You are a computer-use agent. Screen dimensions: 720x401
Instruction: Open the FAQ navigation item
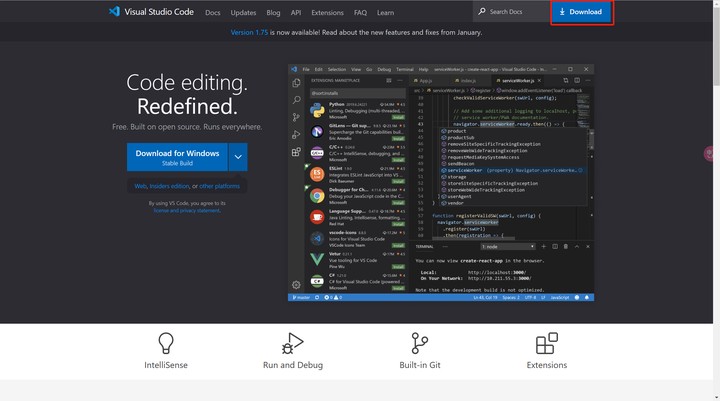360,13
